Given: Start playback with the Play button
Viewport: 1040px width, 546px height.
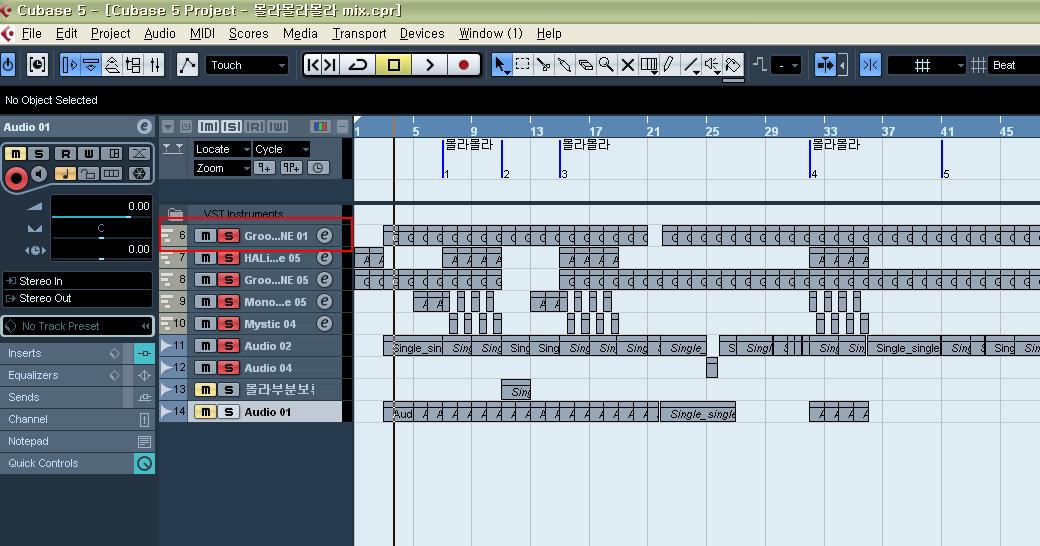Looking at the screenshot, I should (x=428, y=65).
